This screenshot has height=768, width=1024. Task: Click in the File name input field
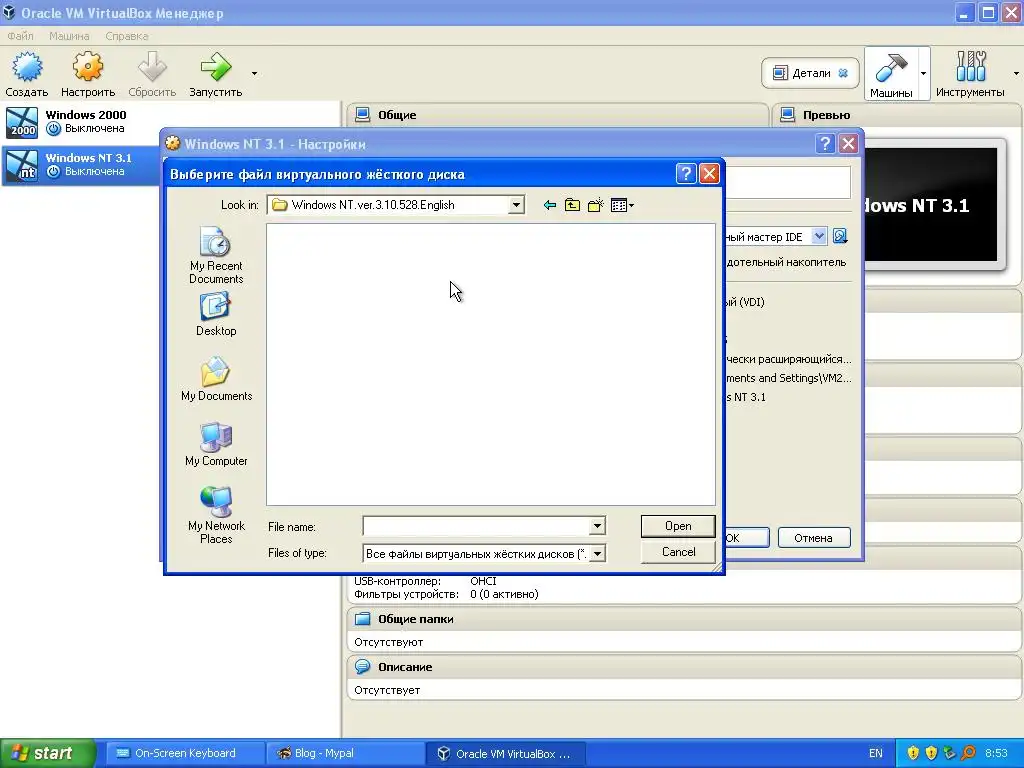point(477,526)
